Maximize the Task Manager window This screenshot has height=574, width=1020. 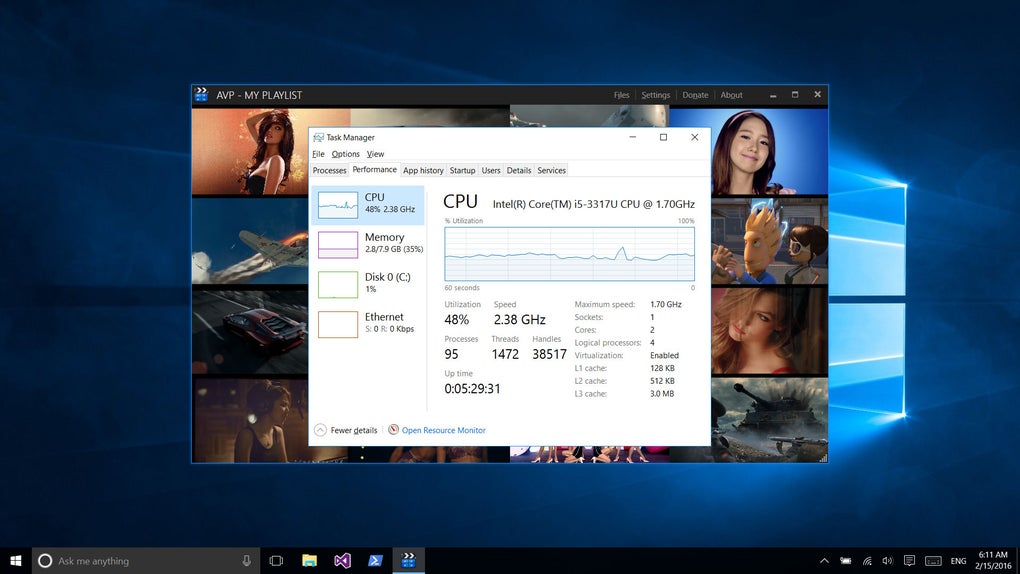point(664,137)
